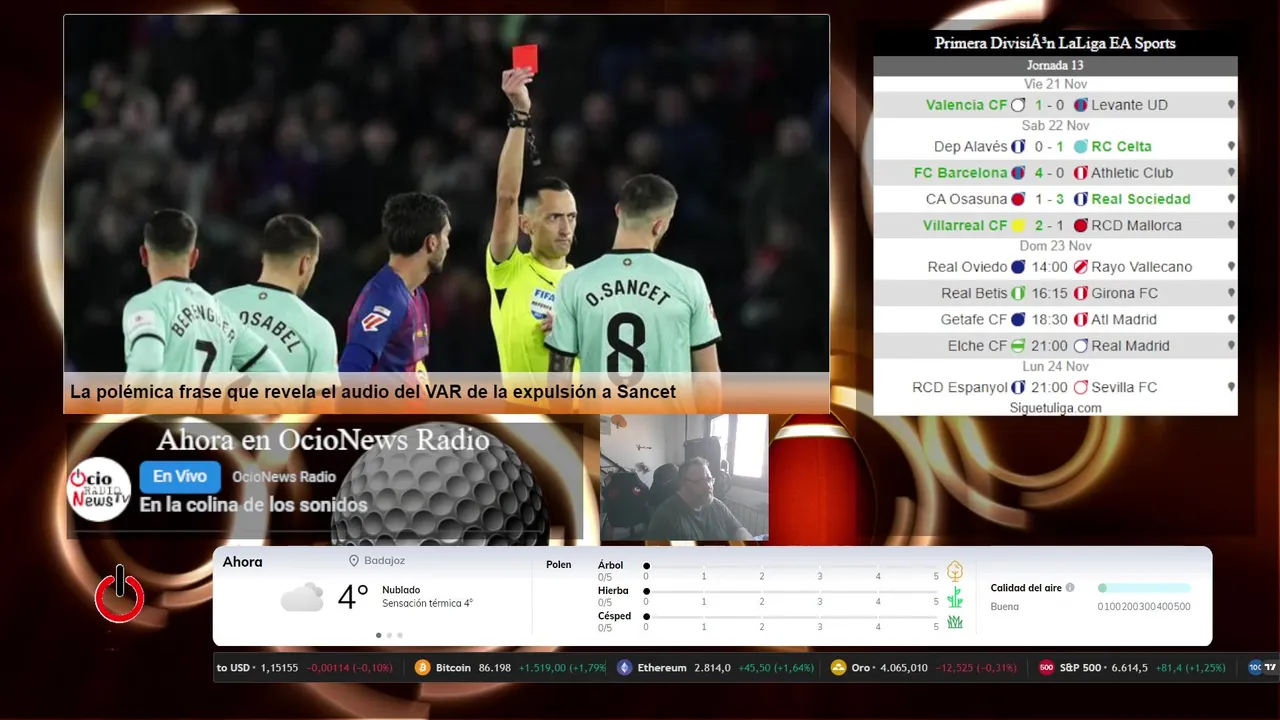Click the RC Celta light-blue badge
Viewport: 1280px width, 720px height.
point(1080,147)
